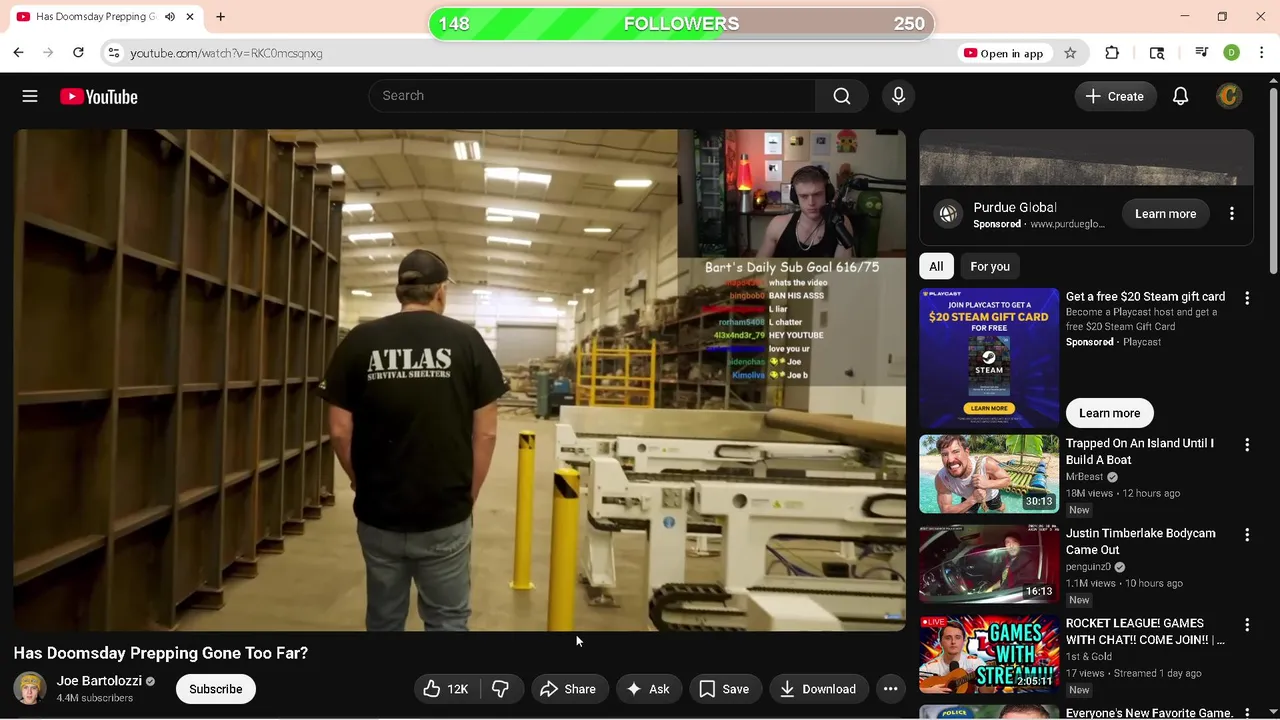Open Trapped On An Island video thumbnail

(989, 474)
